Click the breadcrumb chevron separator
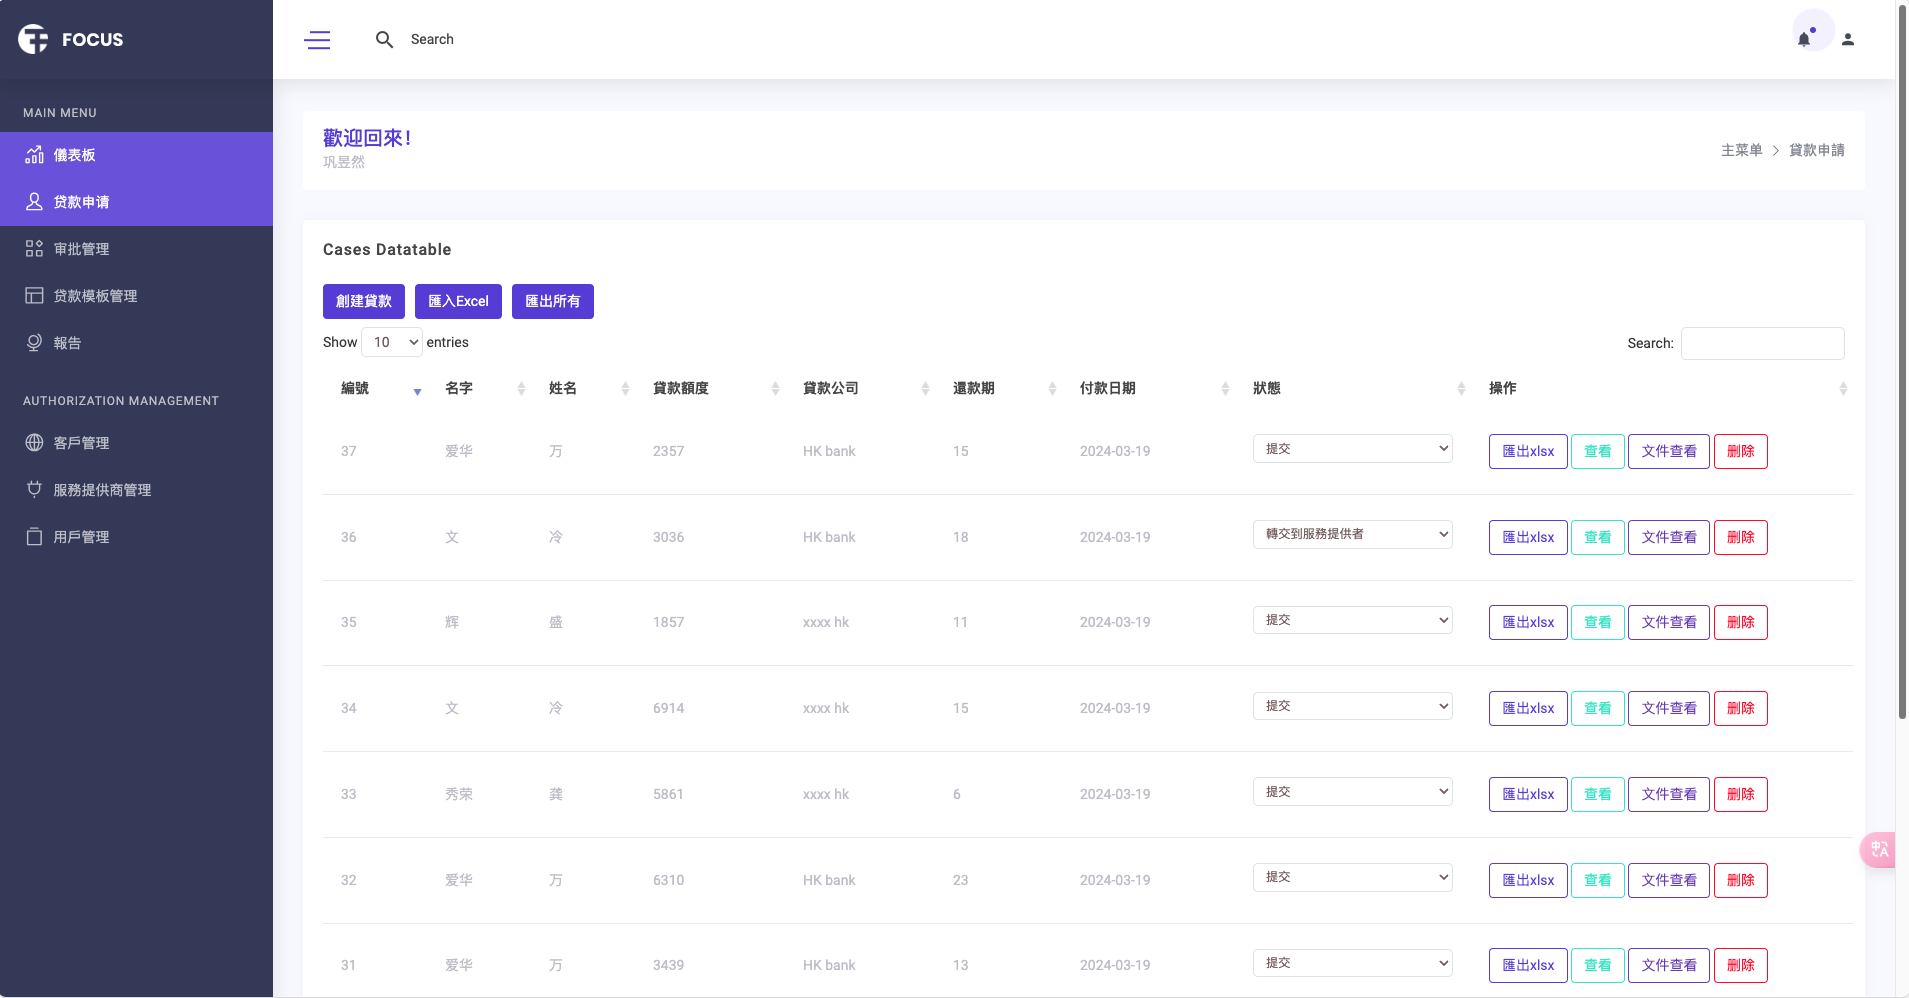Viewport: 1909px width, 998px height. click(1776, 151)
